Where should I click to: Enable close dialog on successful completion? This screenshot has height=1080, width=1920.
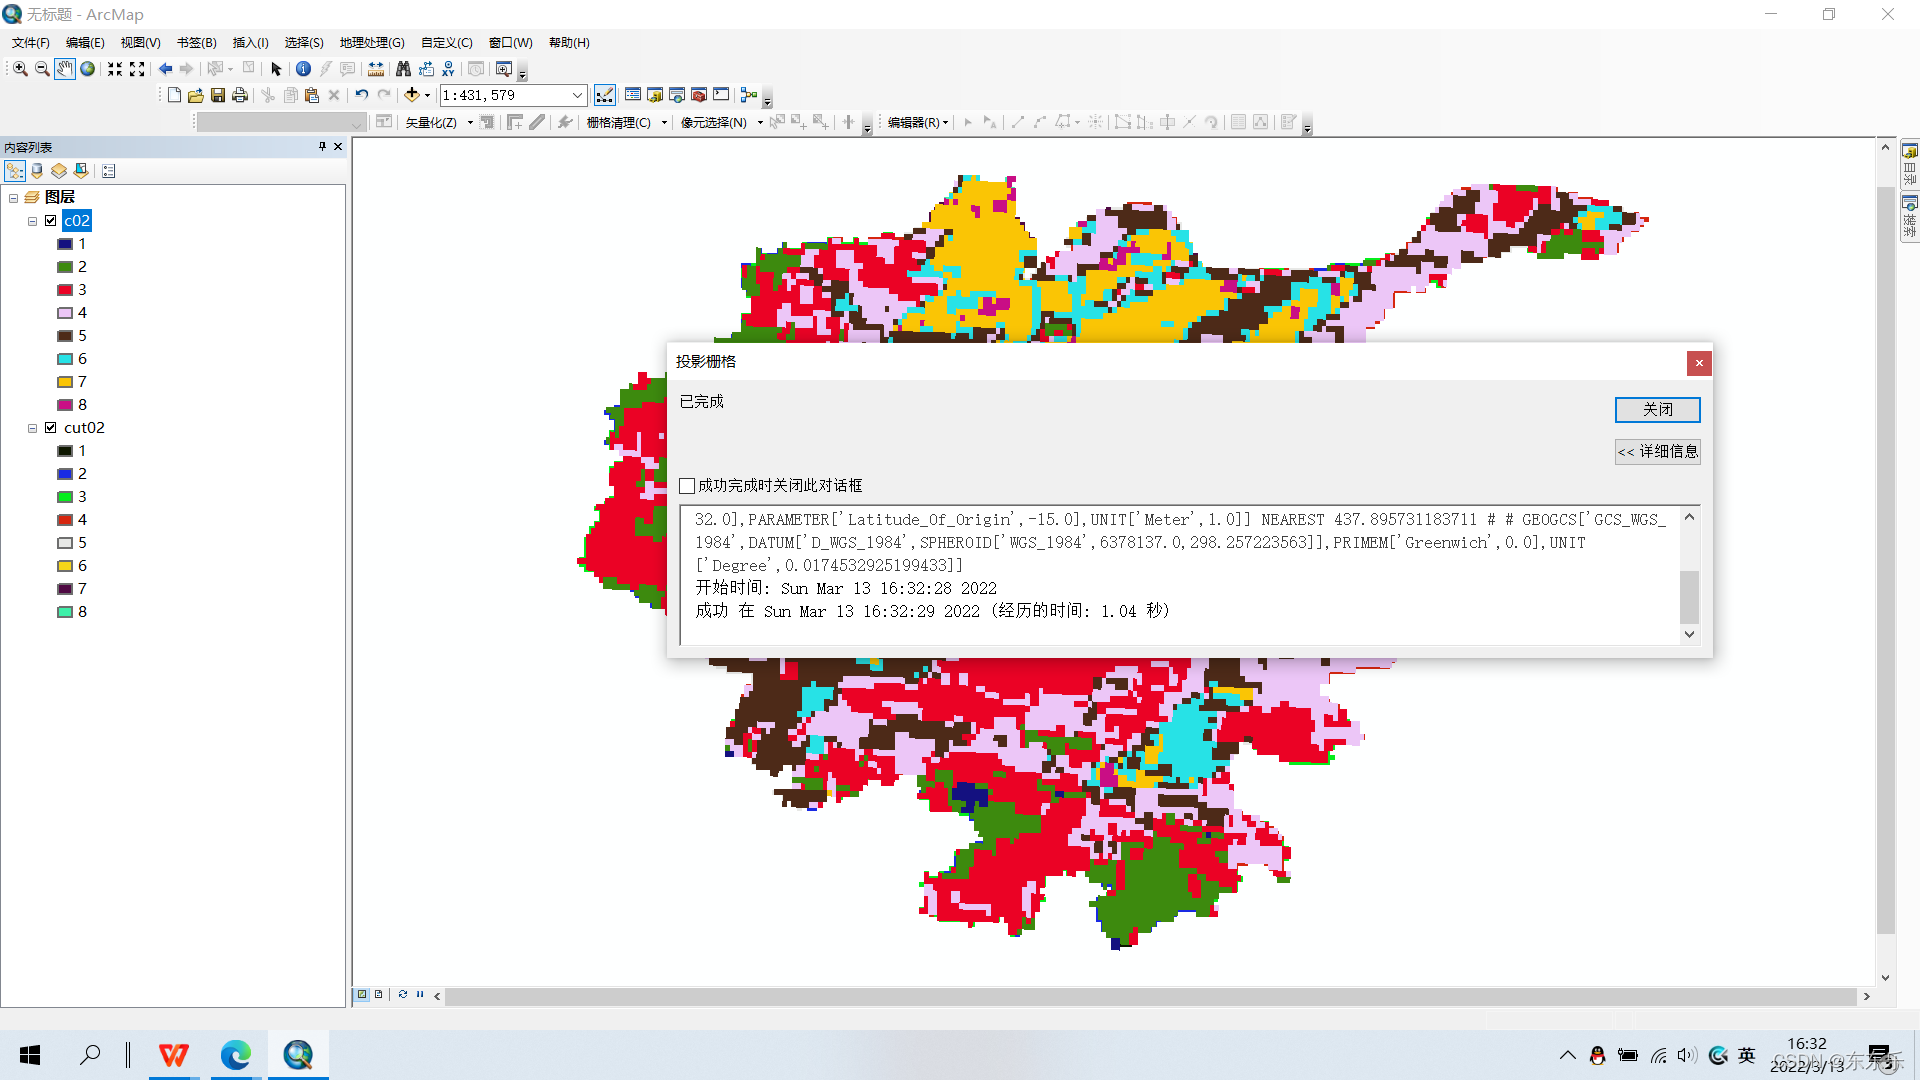pos(687,486)
